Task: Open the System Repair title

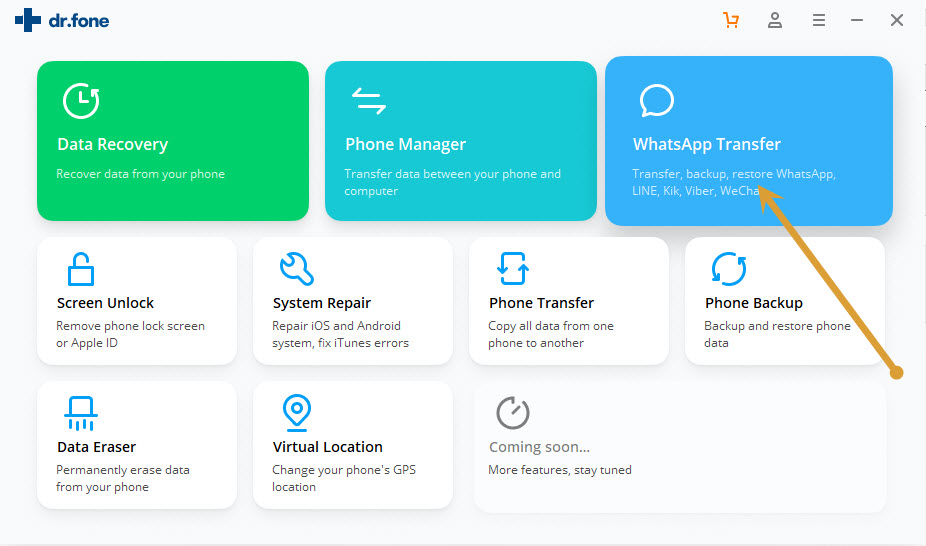Action: [322, 303]
